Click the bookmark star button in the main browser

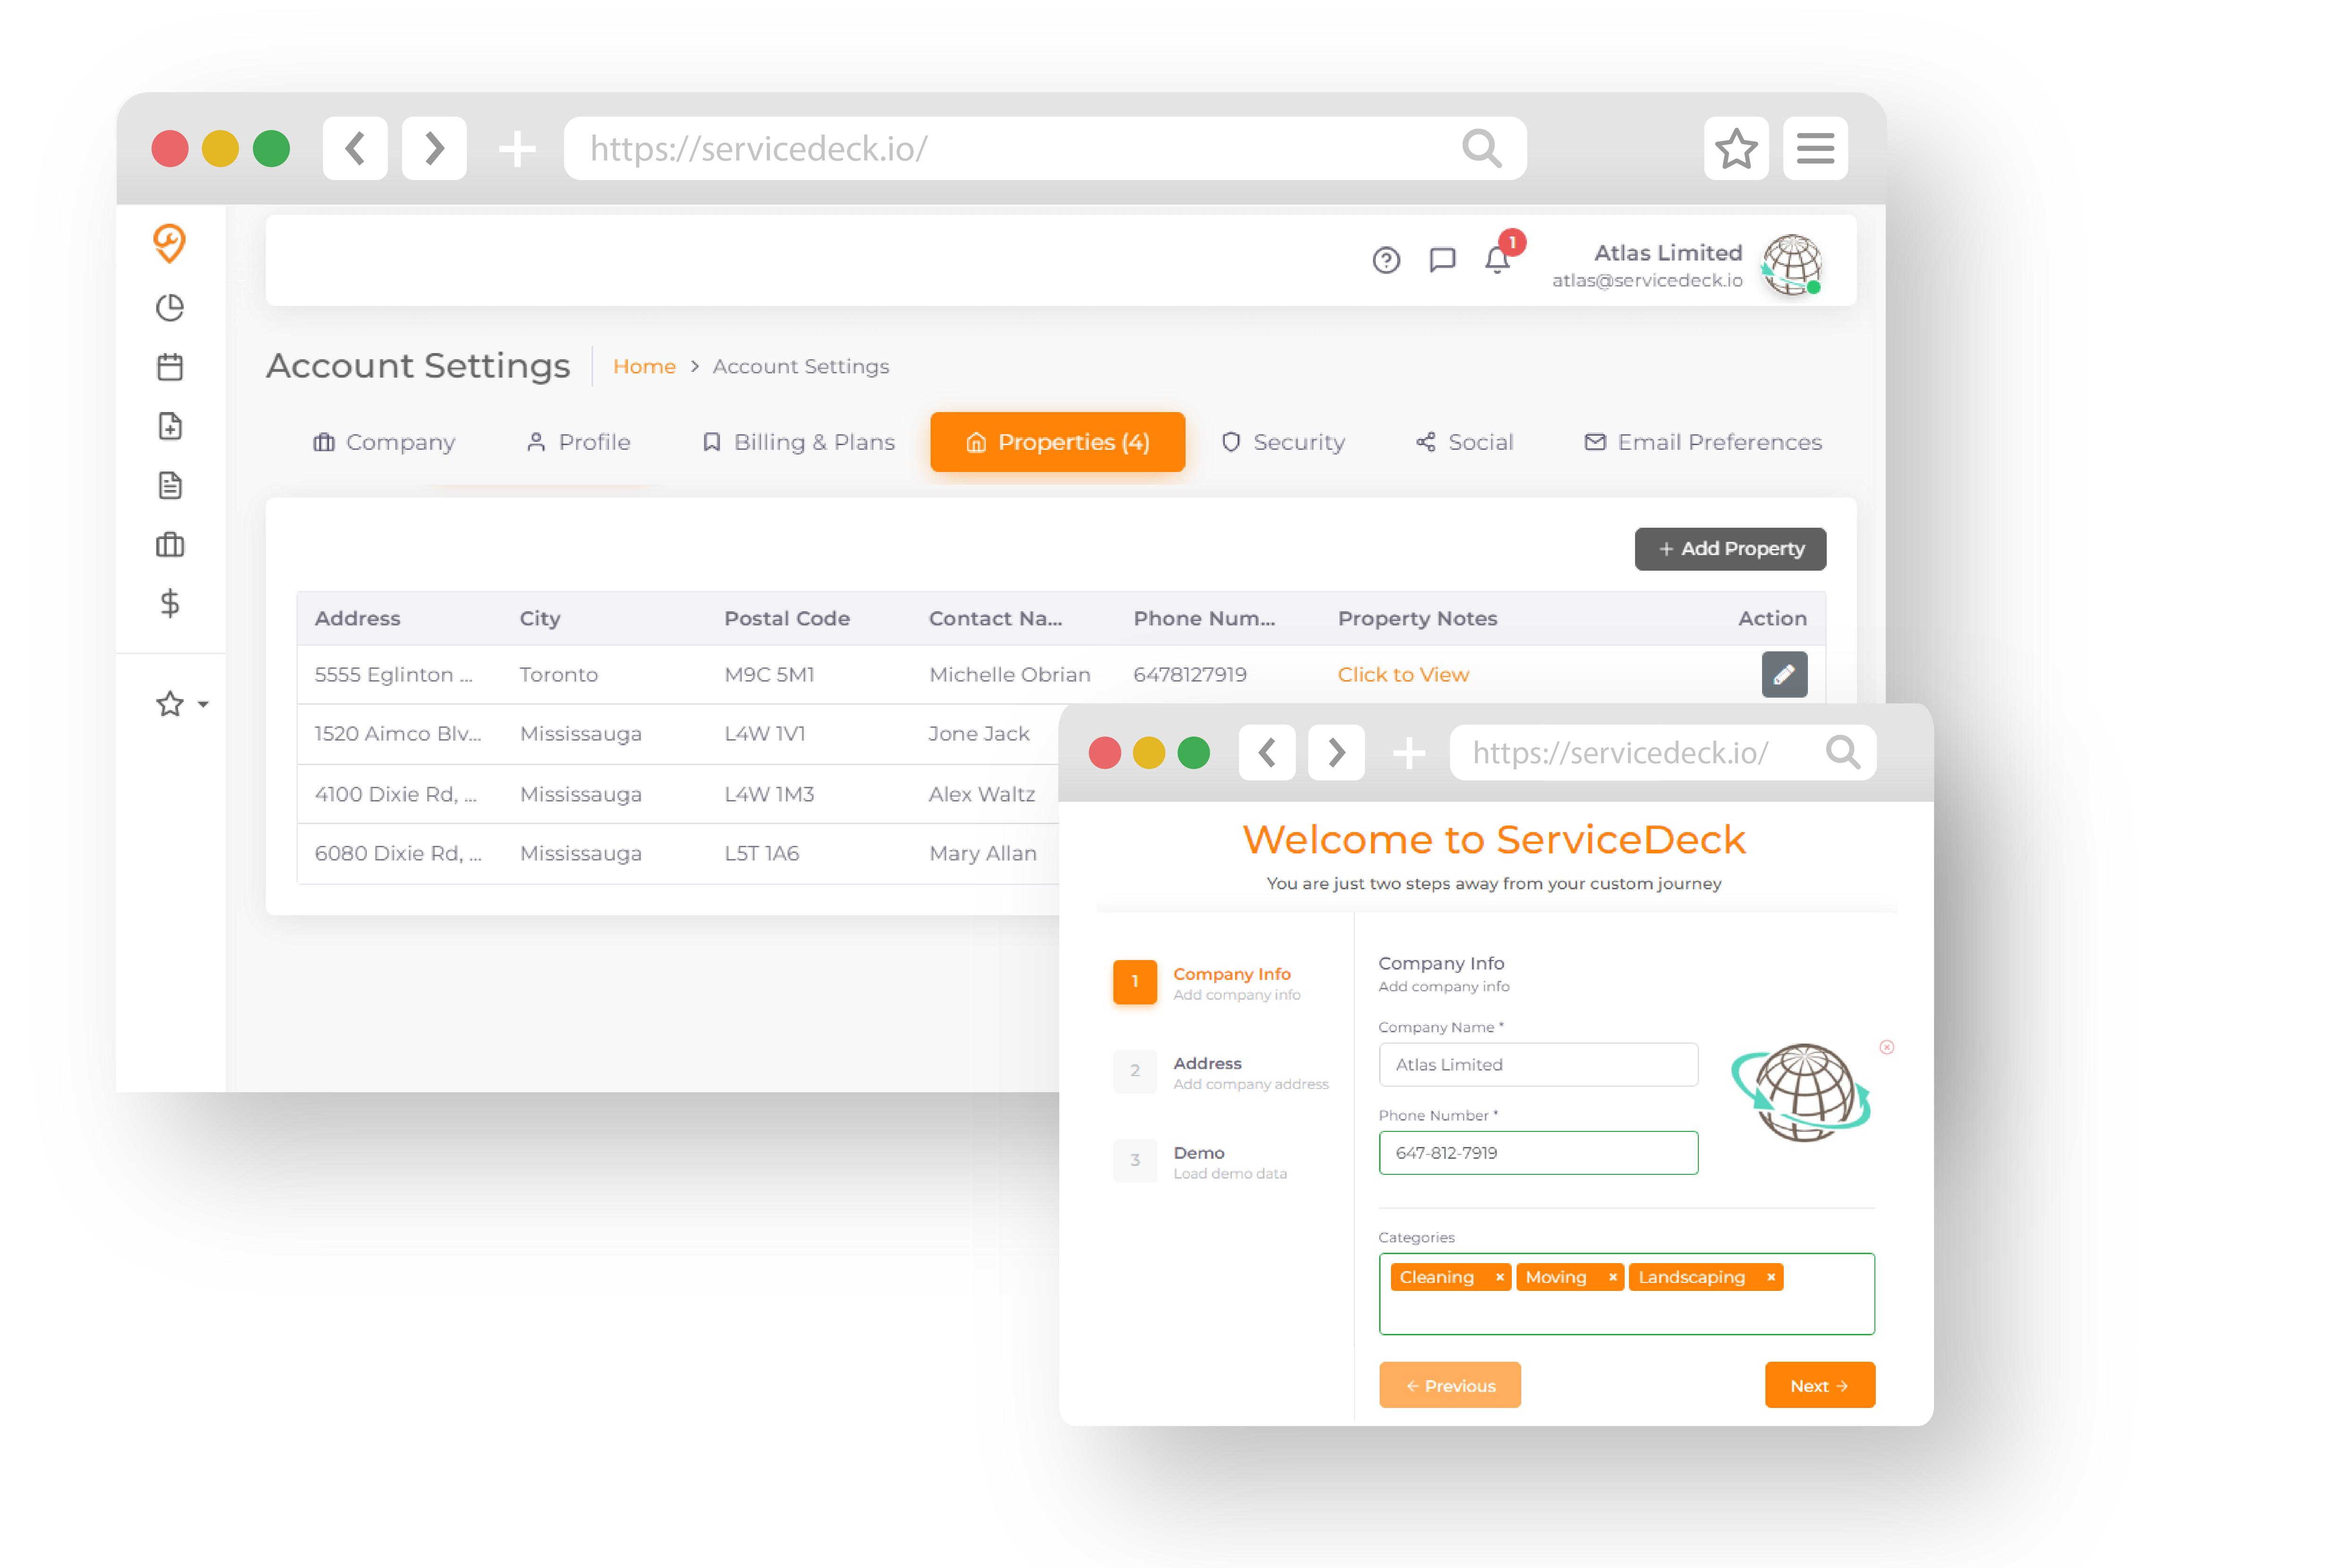point(1736,148)
